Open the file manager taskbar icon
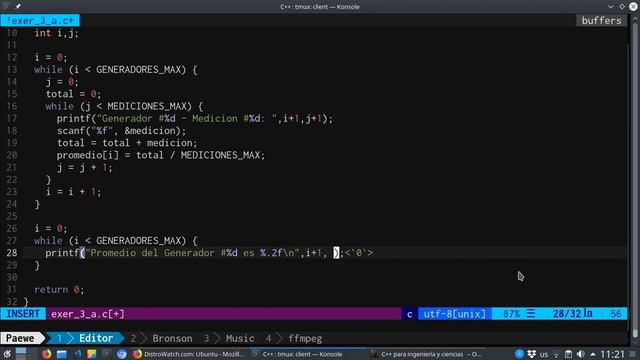The height and width of the screenshot is (360, 640). click(x=62, y=354)
